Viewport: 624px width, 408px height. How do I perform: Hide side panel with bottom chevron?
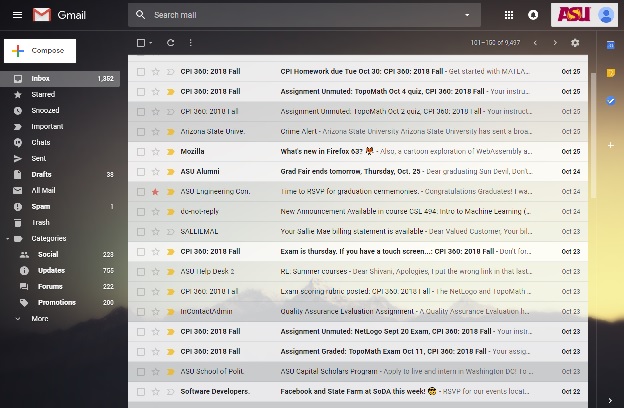pyautogui.click(x=610, y=400)
